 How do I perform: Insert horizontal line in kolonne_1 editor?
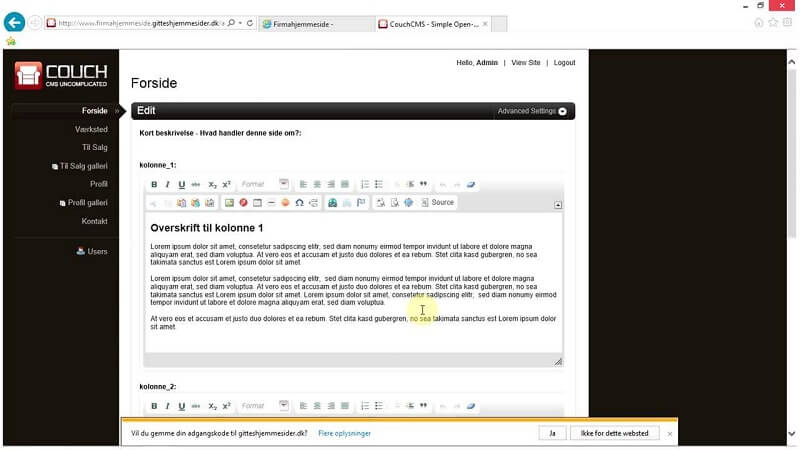tap(271, 203)
